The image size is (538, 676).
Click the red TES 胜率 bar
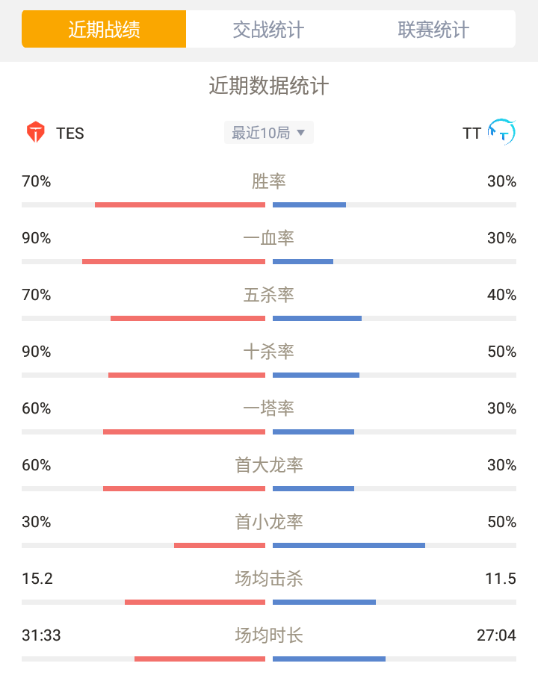180,205
